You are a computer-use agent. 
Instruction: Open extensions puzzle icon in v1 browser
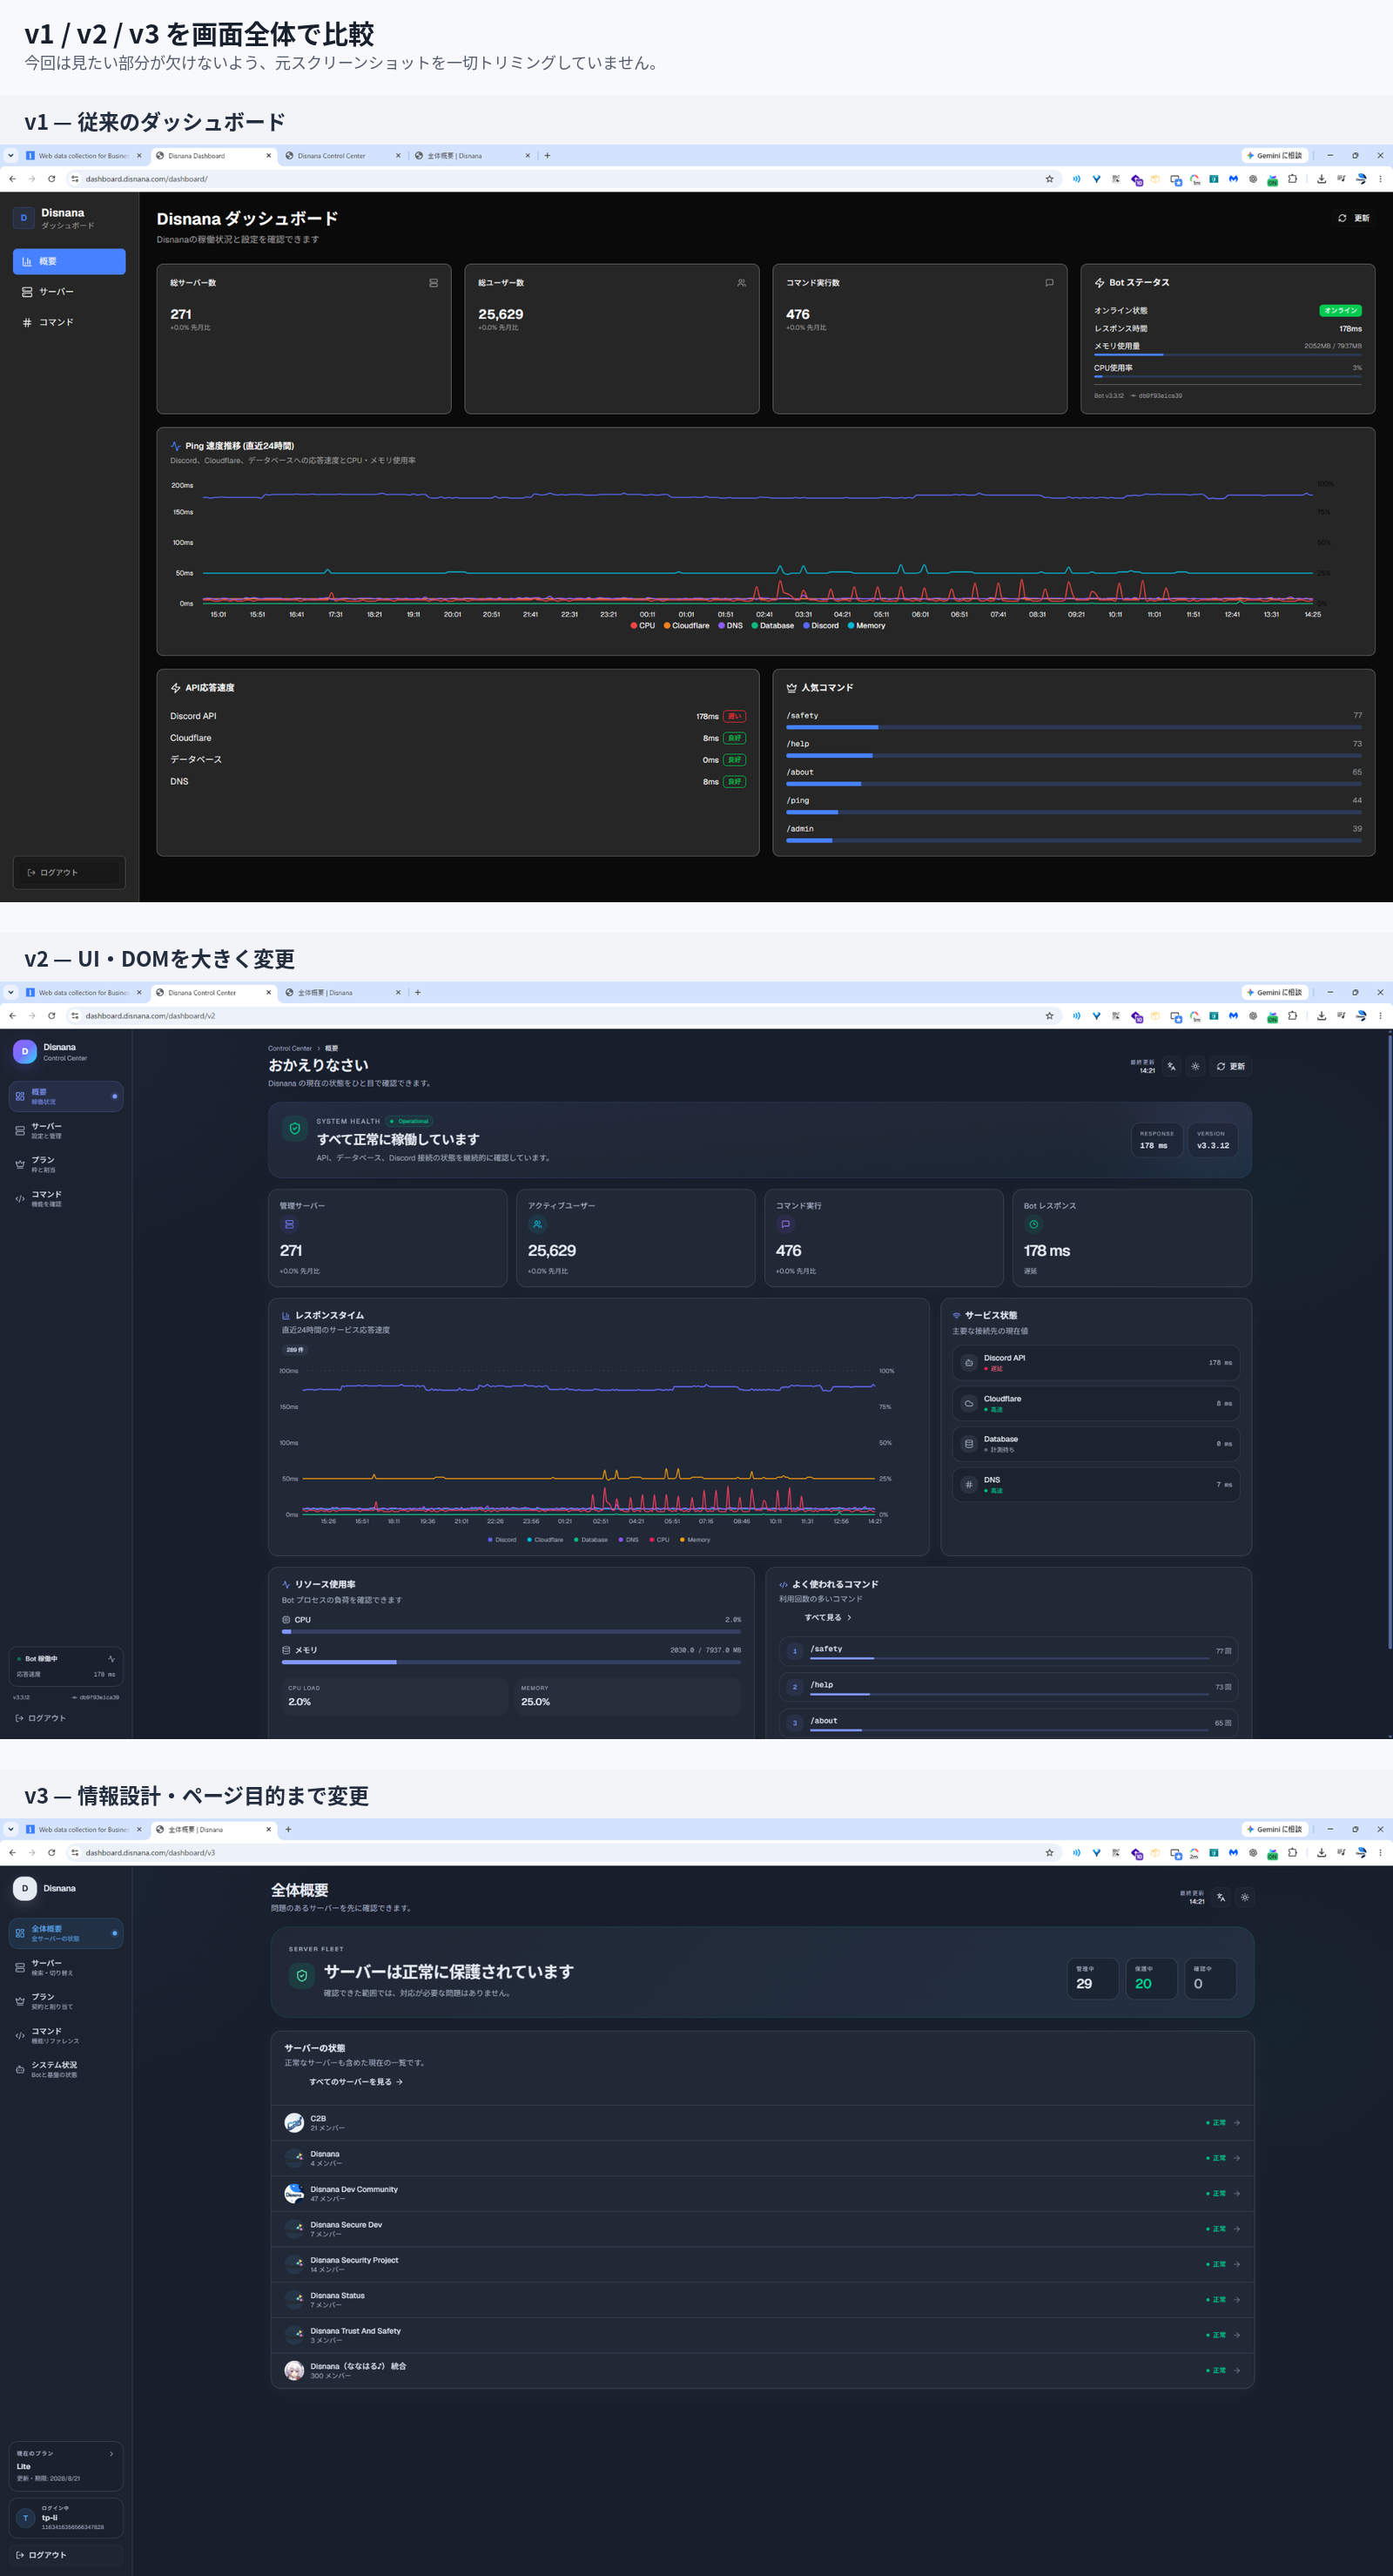[x=1292, y=179]
